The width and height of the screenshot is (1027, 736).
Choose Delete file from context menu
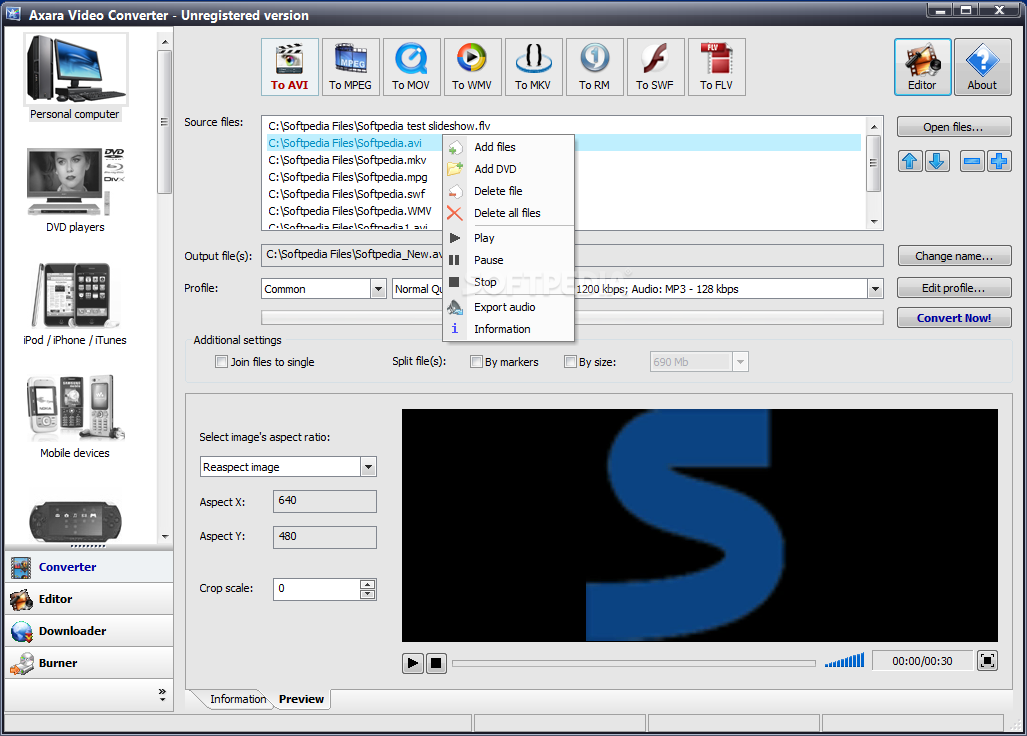tap(508, 191)
